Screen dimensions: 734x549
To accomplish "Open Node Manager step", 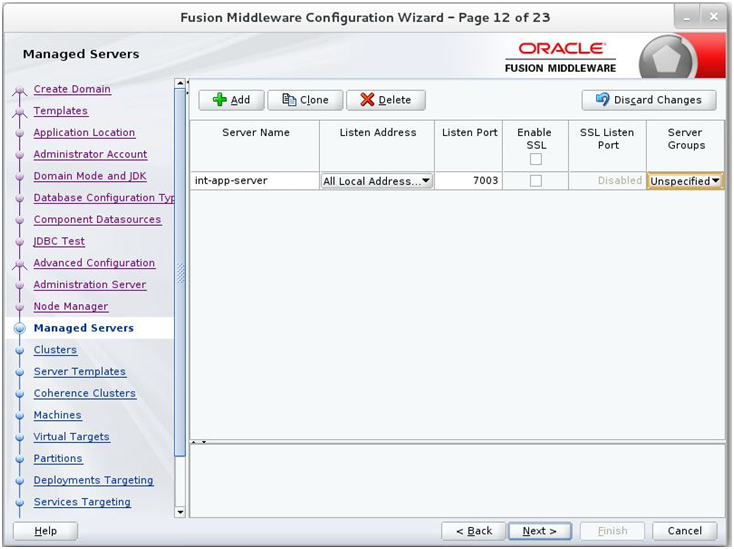I will point(71,306).
